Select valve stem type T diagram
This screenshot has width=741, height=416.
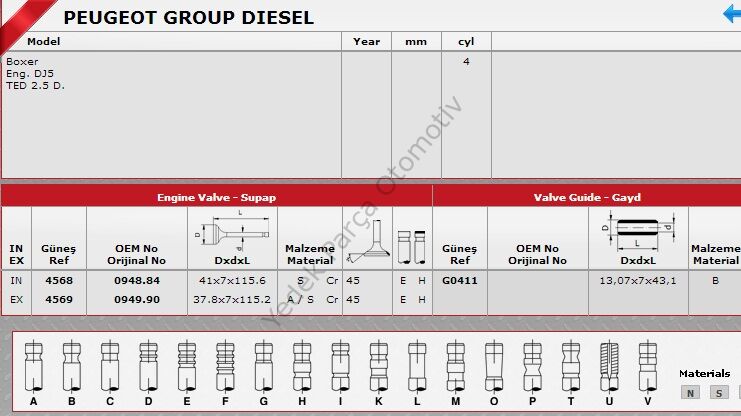pos(571,366)
